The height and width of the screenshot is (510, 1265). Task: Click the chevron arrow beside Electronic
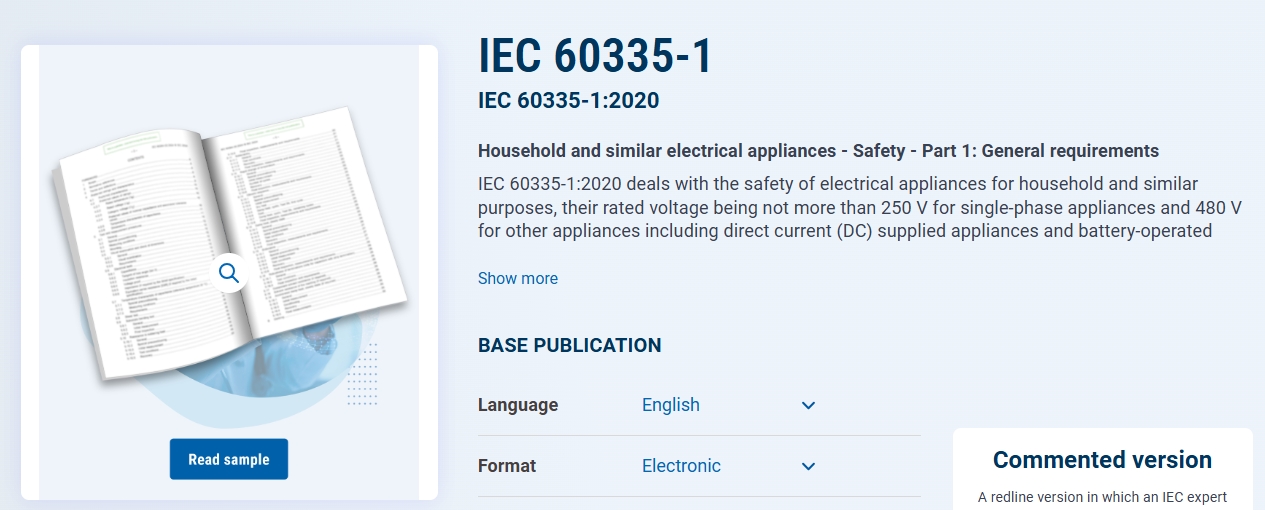809,466
